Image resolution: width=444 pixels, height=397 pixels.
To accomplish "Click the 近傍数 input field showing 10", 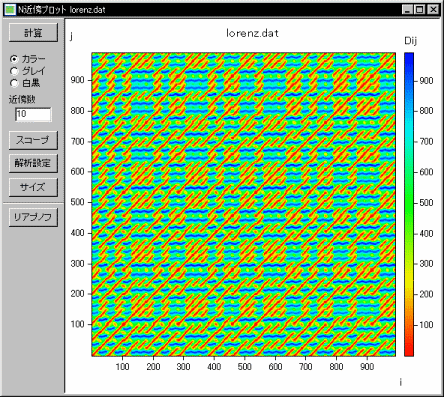I will 33,114.
